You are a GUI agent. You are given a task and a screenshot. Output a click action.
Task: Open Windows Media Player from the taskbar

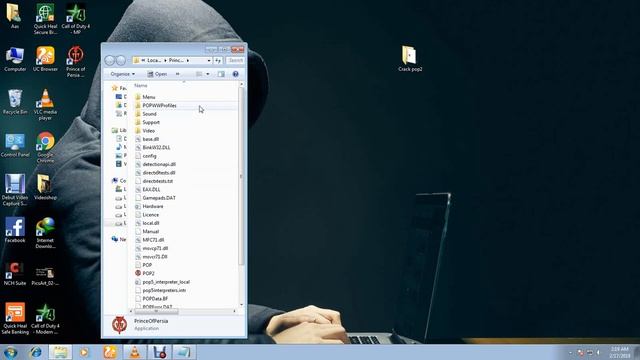tap(84, 352)
